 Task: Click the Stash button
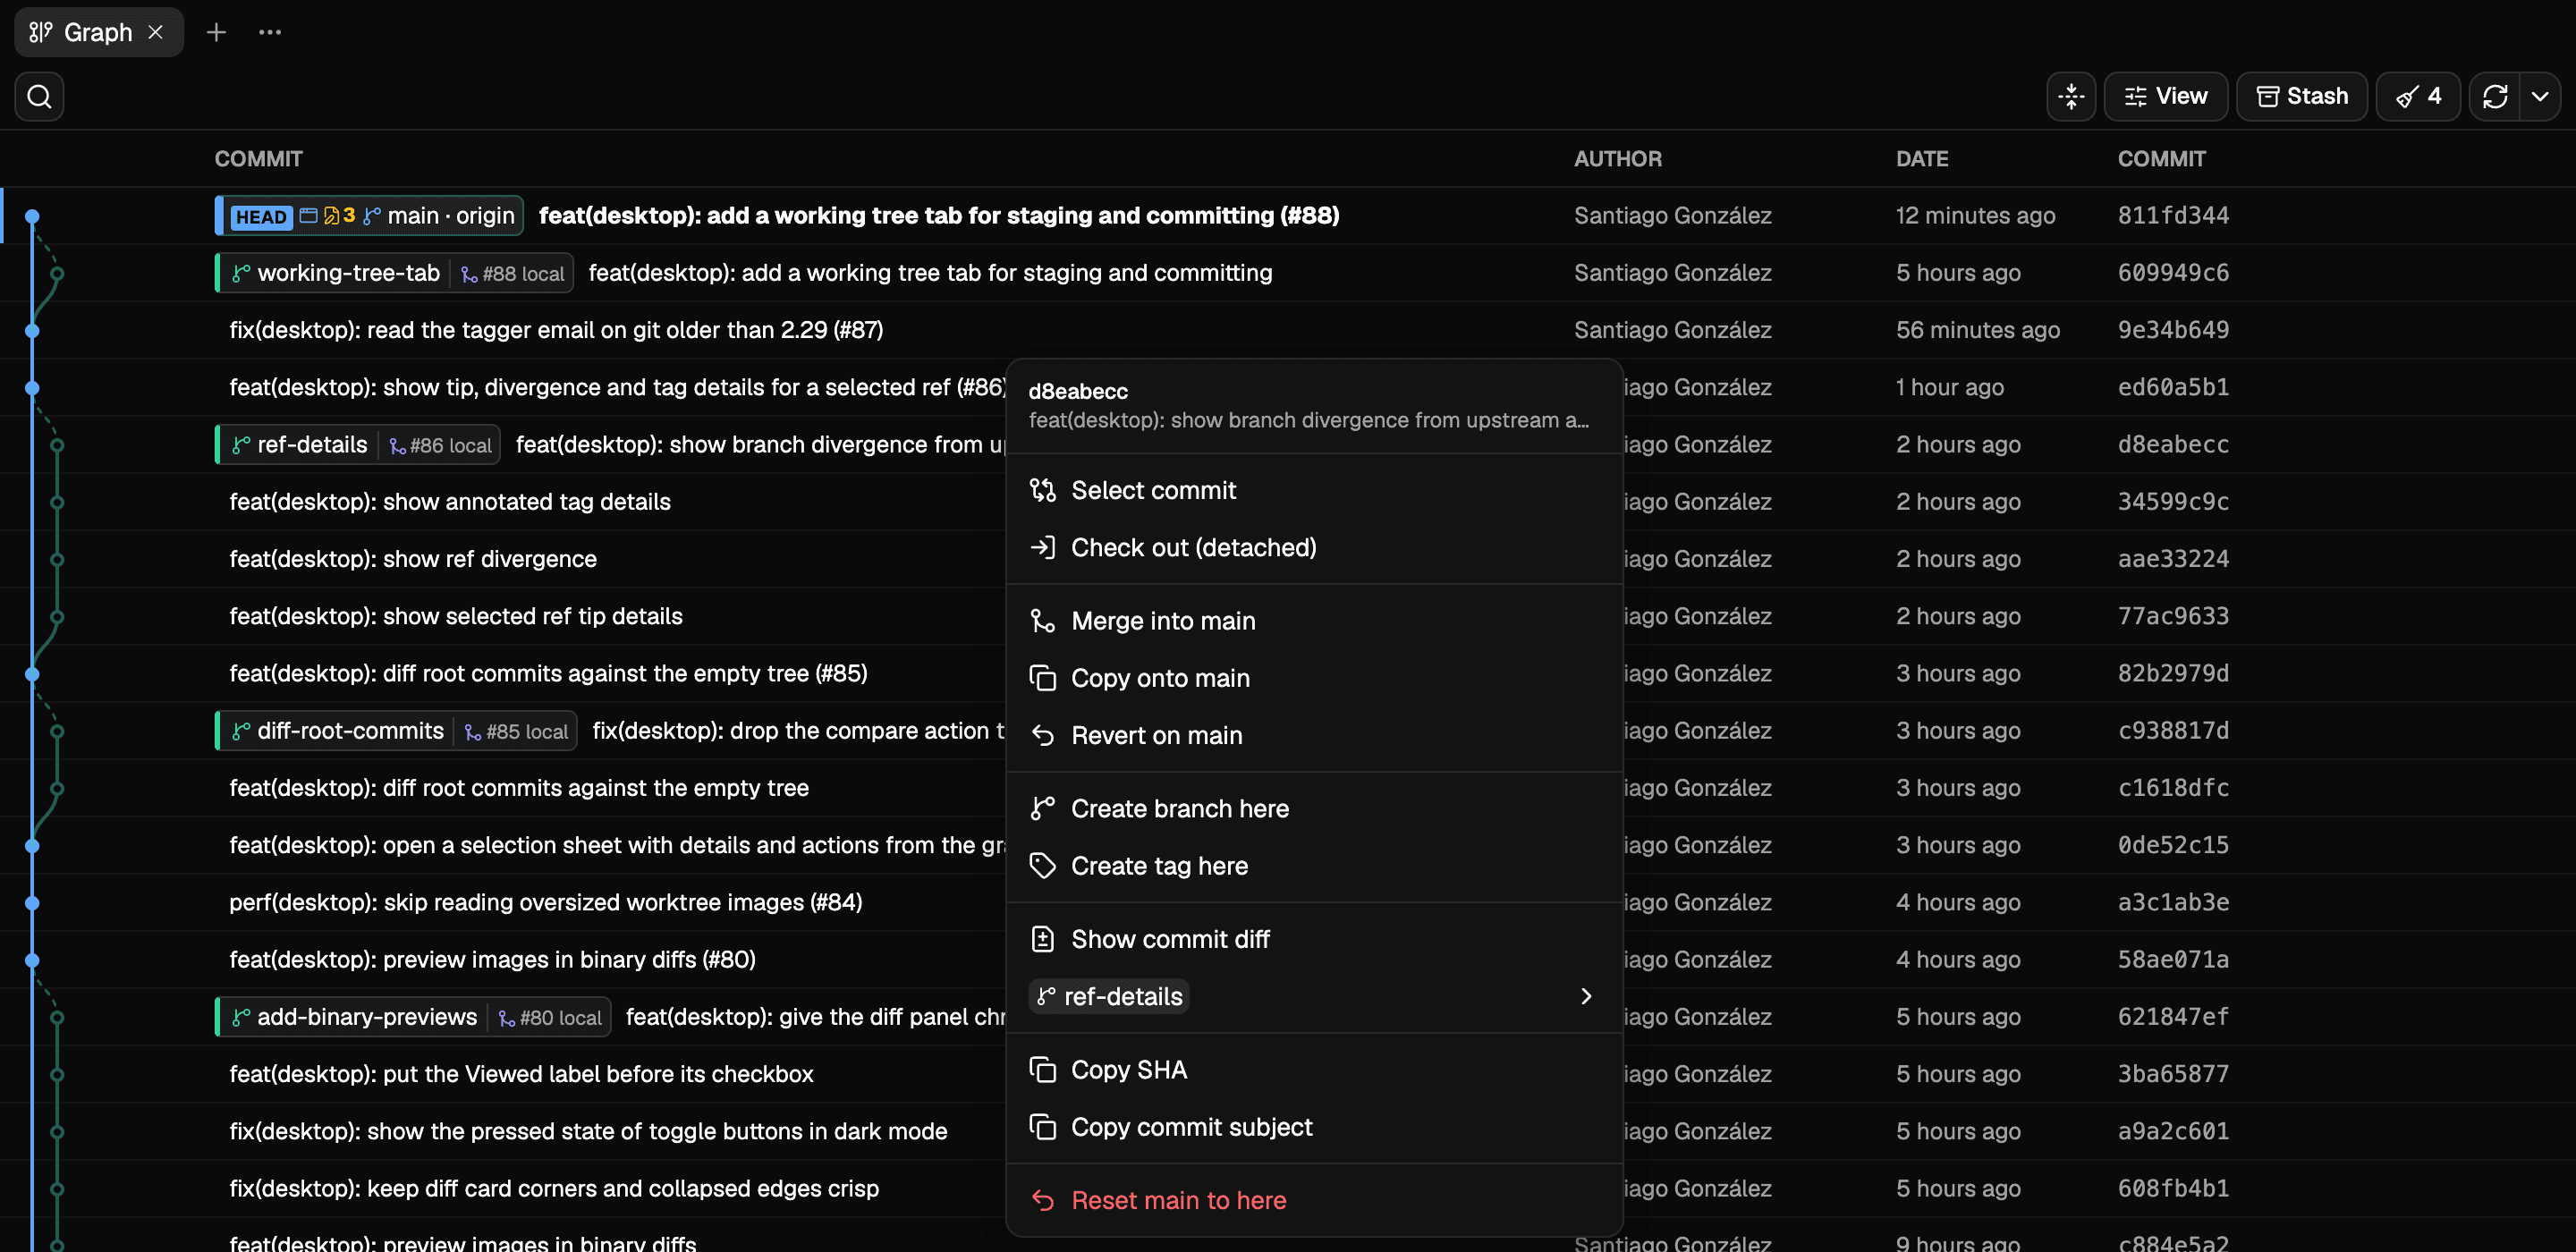[2302, 96]
